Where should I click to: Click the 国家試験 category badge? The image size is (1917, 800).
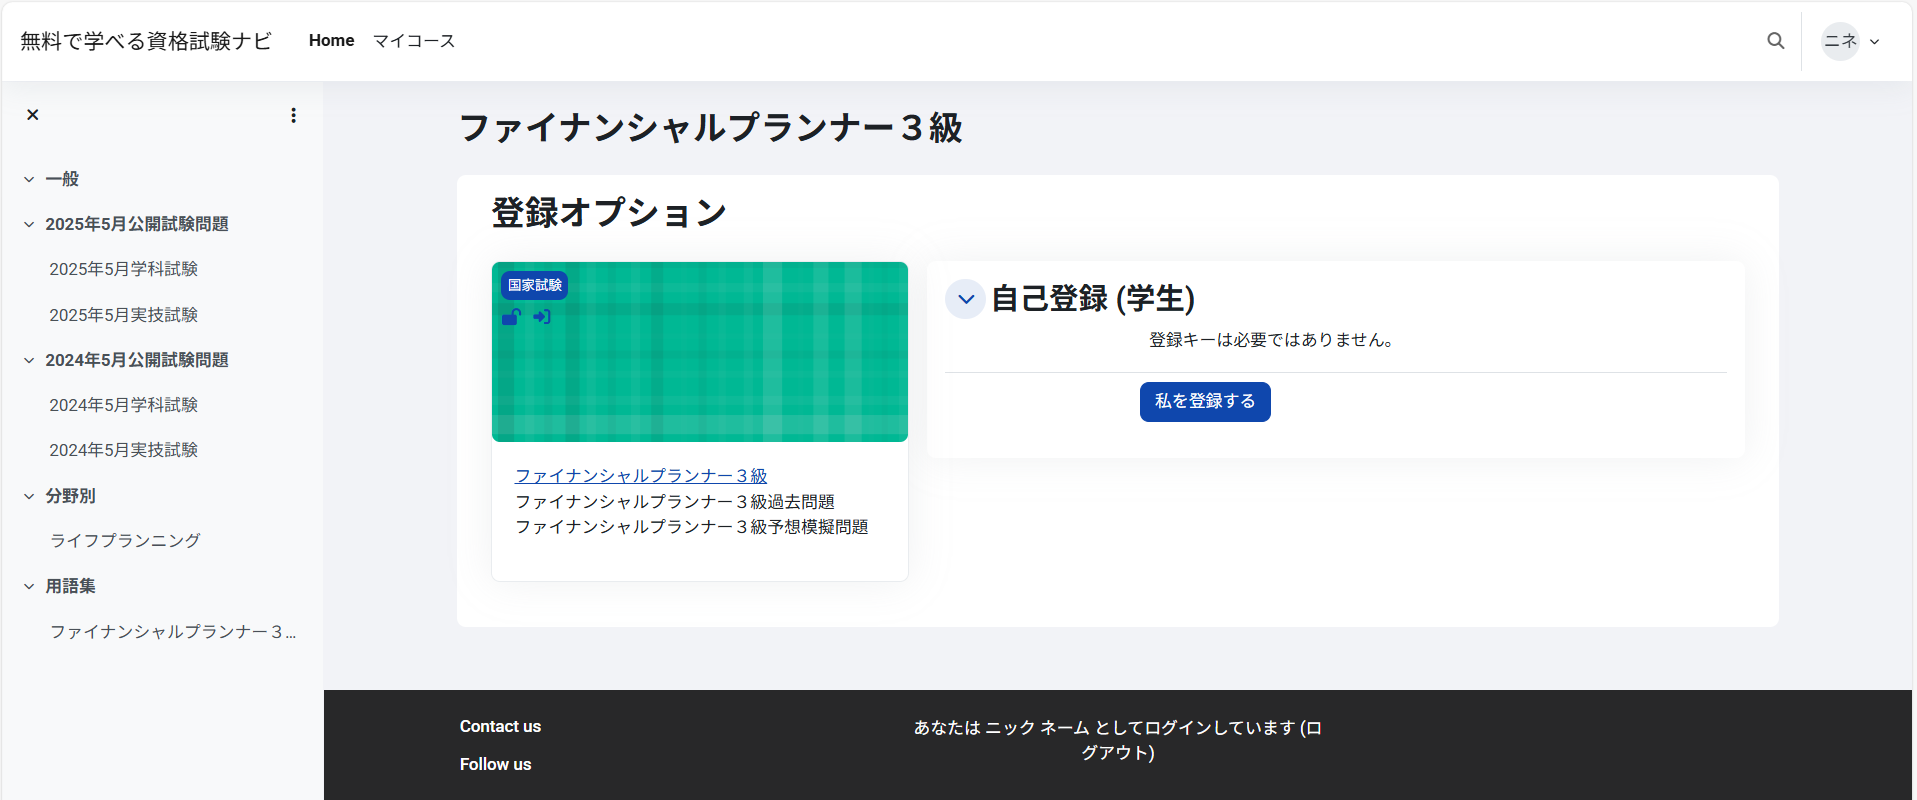pyautogui.click(x=534, y=285)
